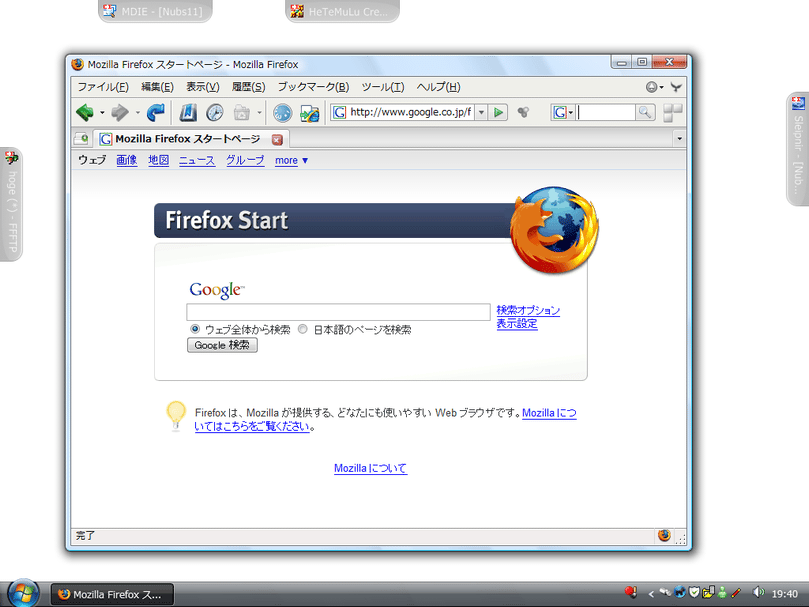
Task: Click the Google favicon in address bar
Action: [339, 112]
